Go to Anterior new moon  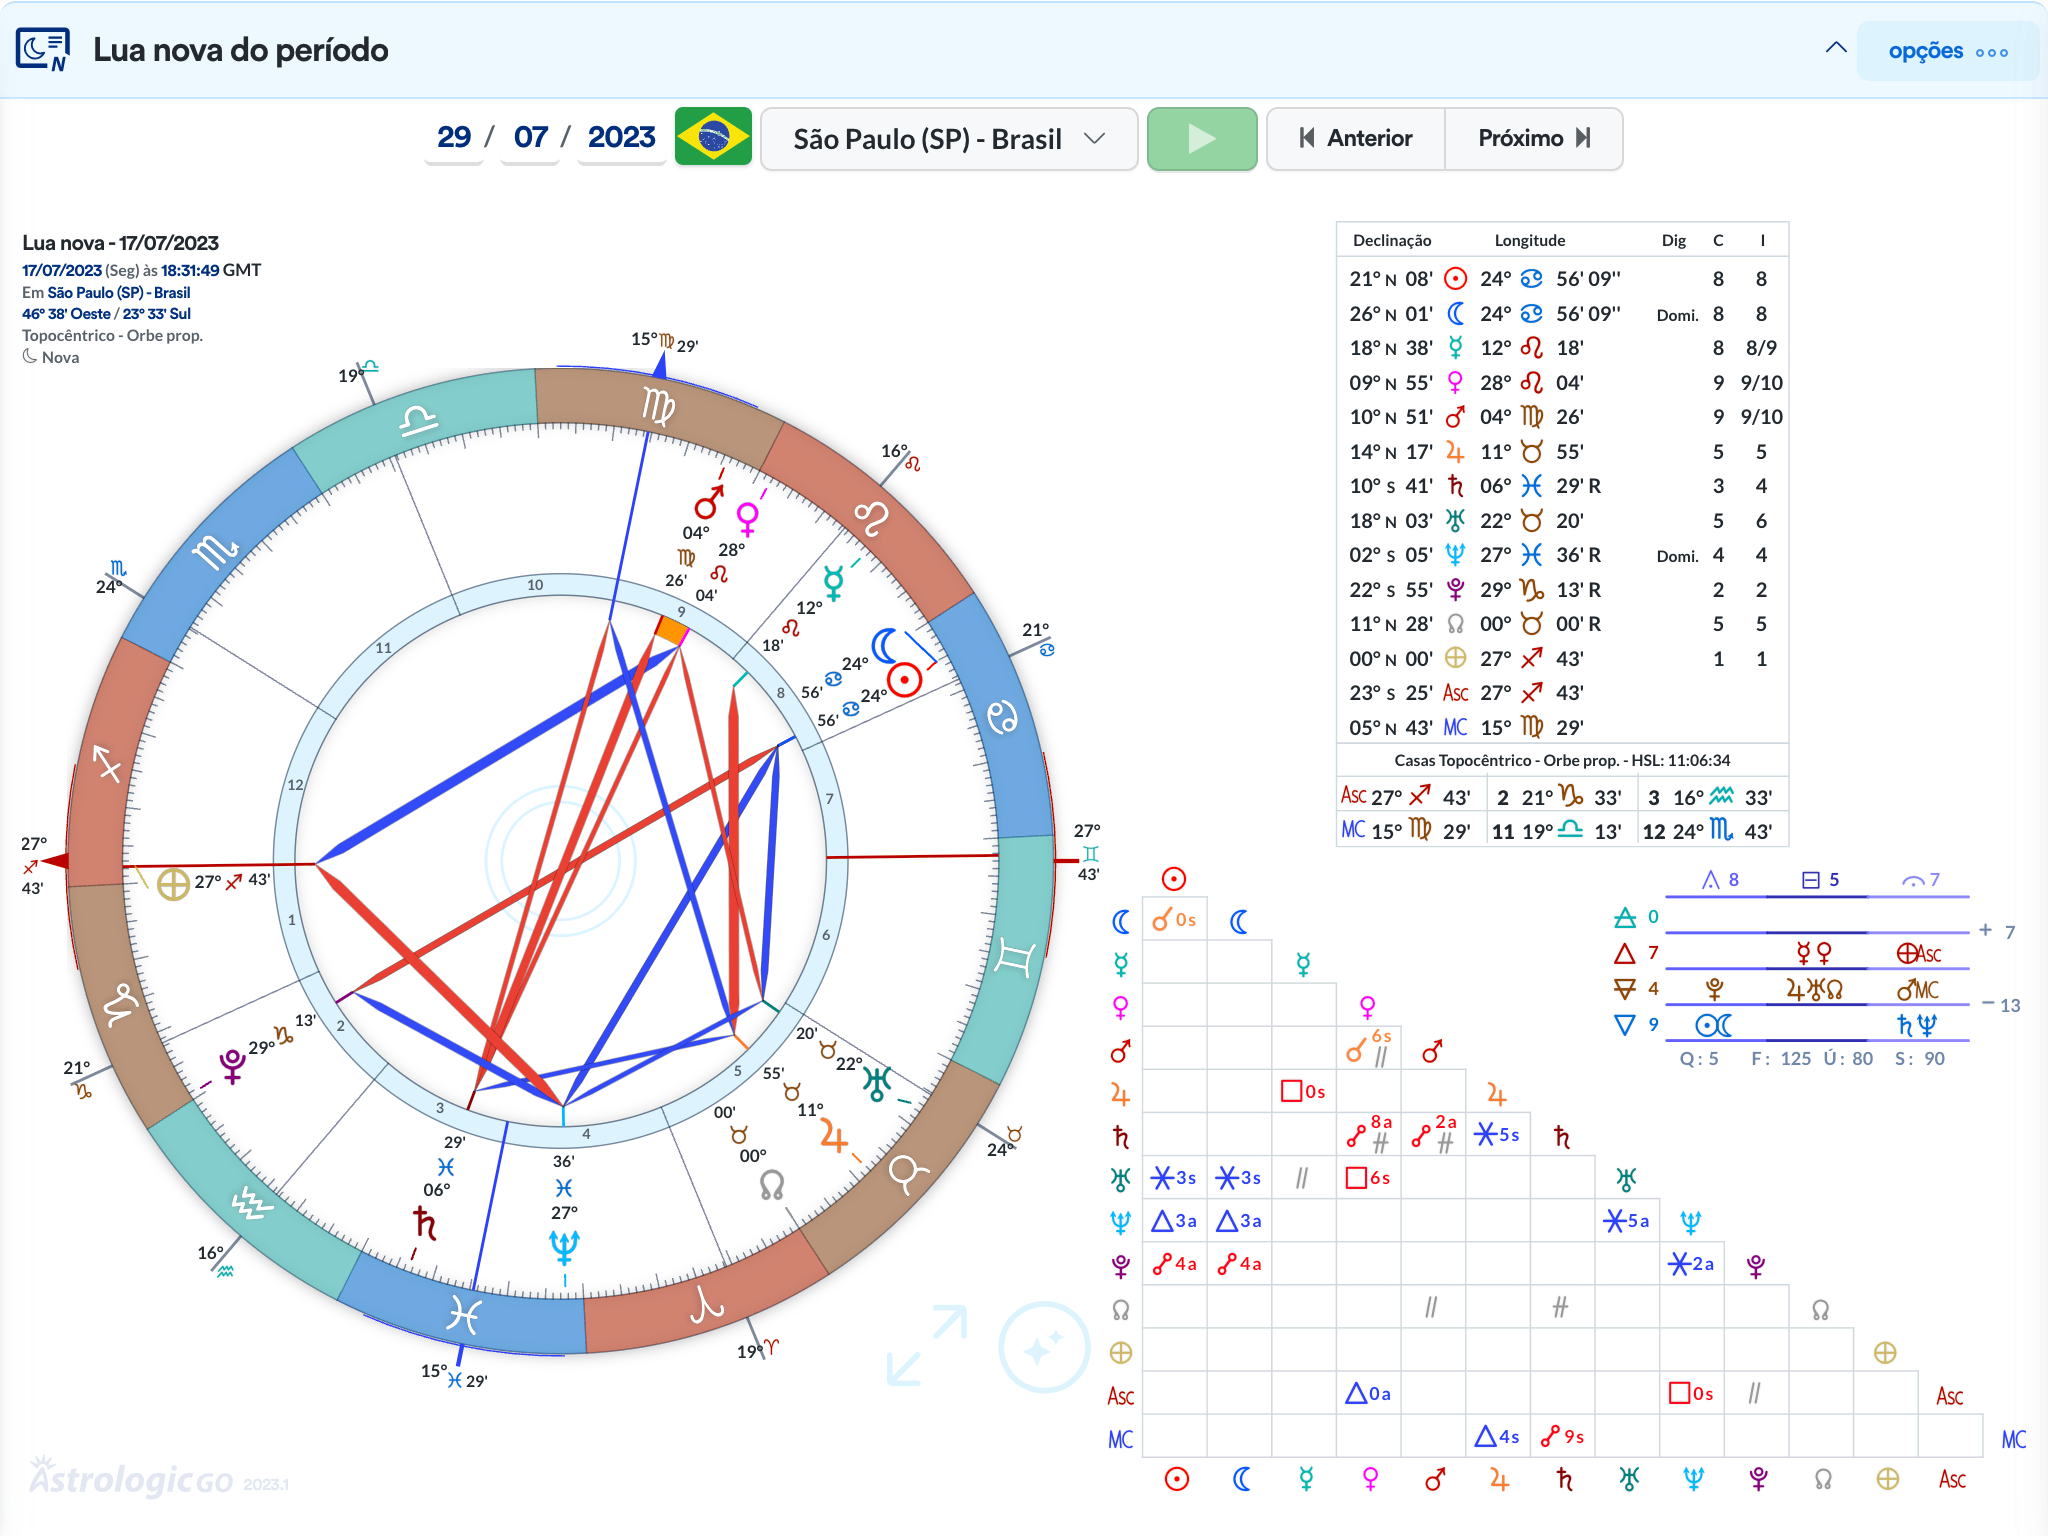[x=1356, y=138]
